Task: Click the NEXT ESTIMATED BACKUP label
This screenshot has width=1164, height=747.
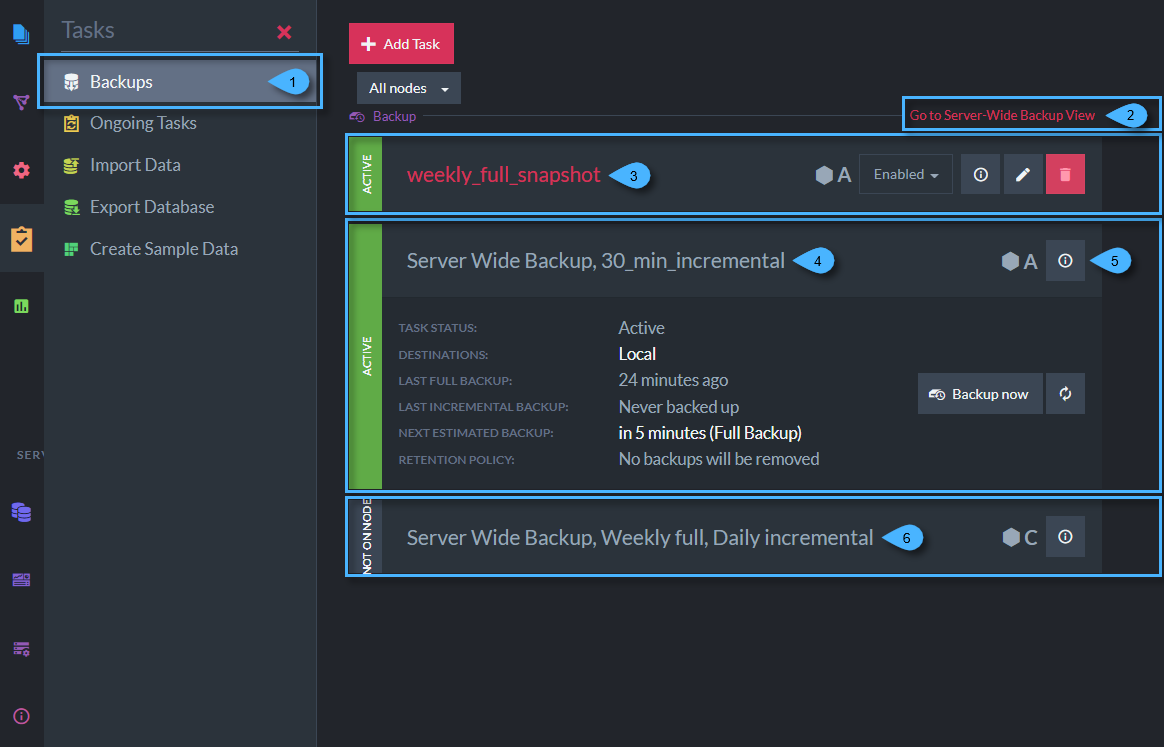Action: [476, 433]
